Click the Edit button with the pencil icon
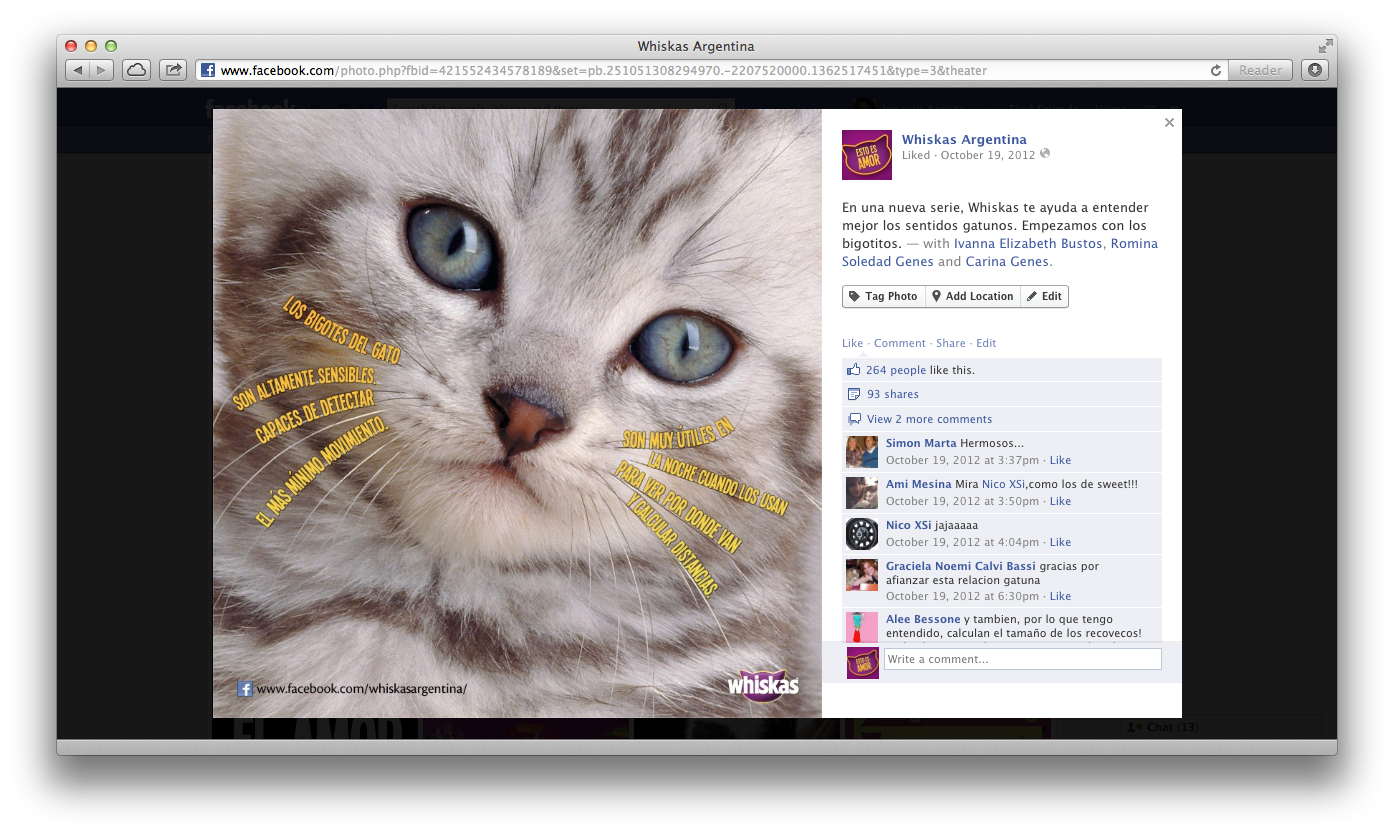This screenshot has height=834, width=1394. (x=1044, y=296)
